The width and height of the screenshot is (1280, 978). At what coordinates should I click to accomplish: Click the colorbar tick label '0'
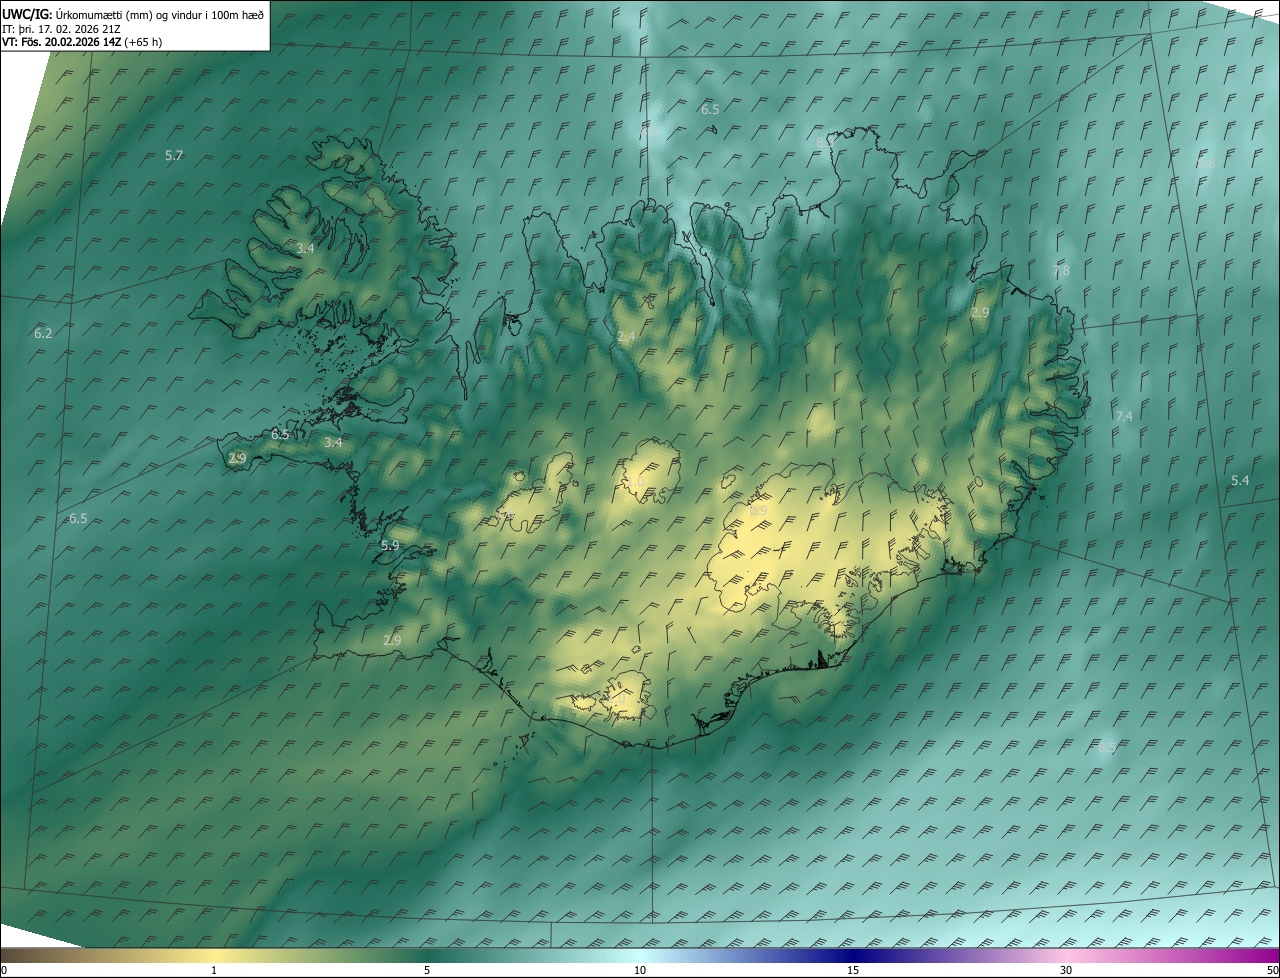click(4, 970)
